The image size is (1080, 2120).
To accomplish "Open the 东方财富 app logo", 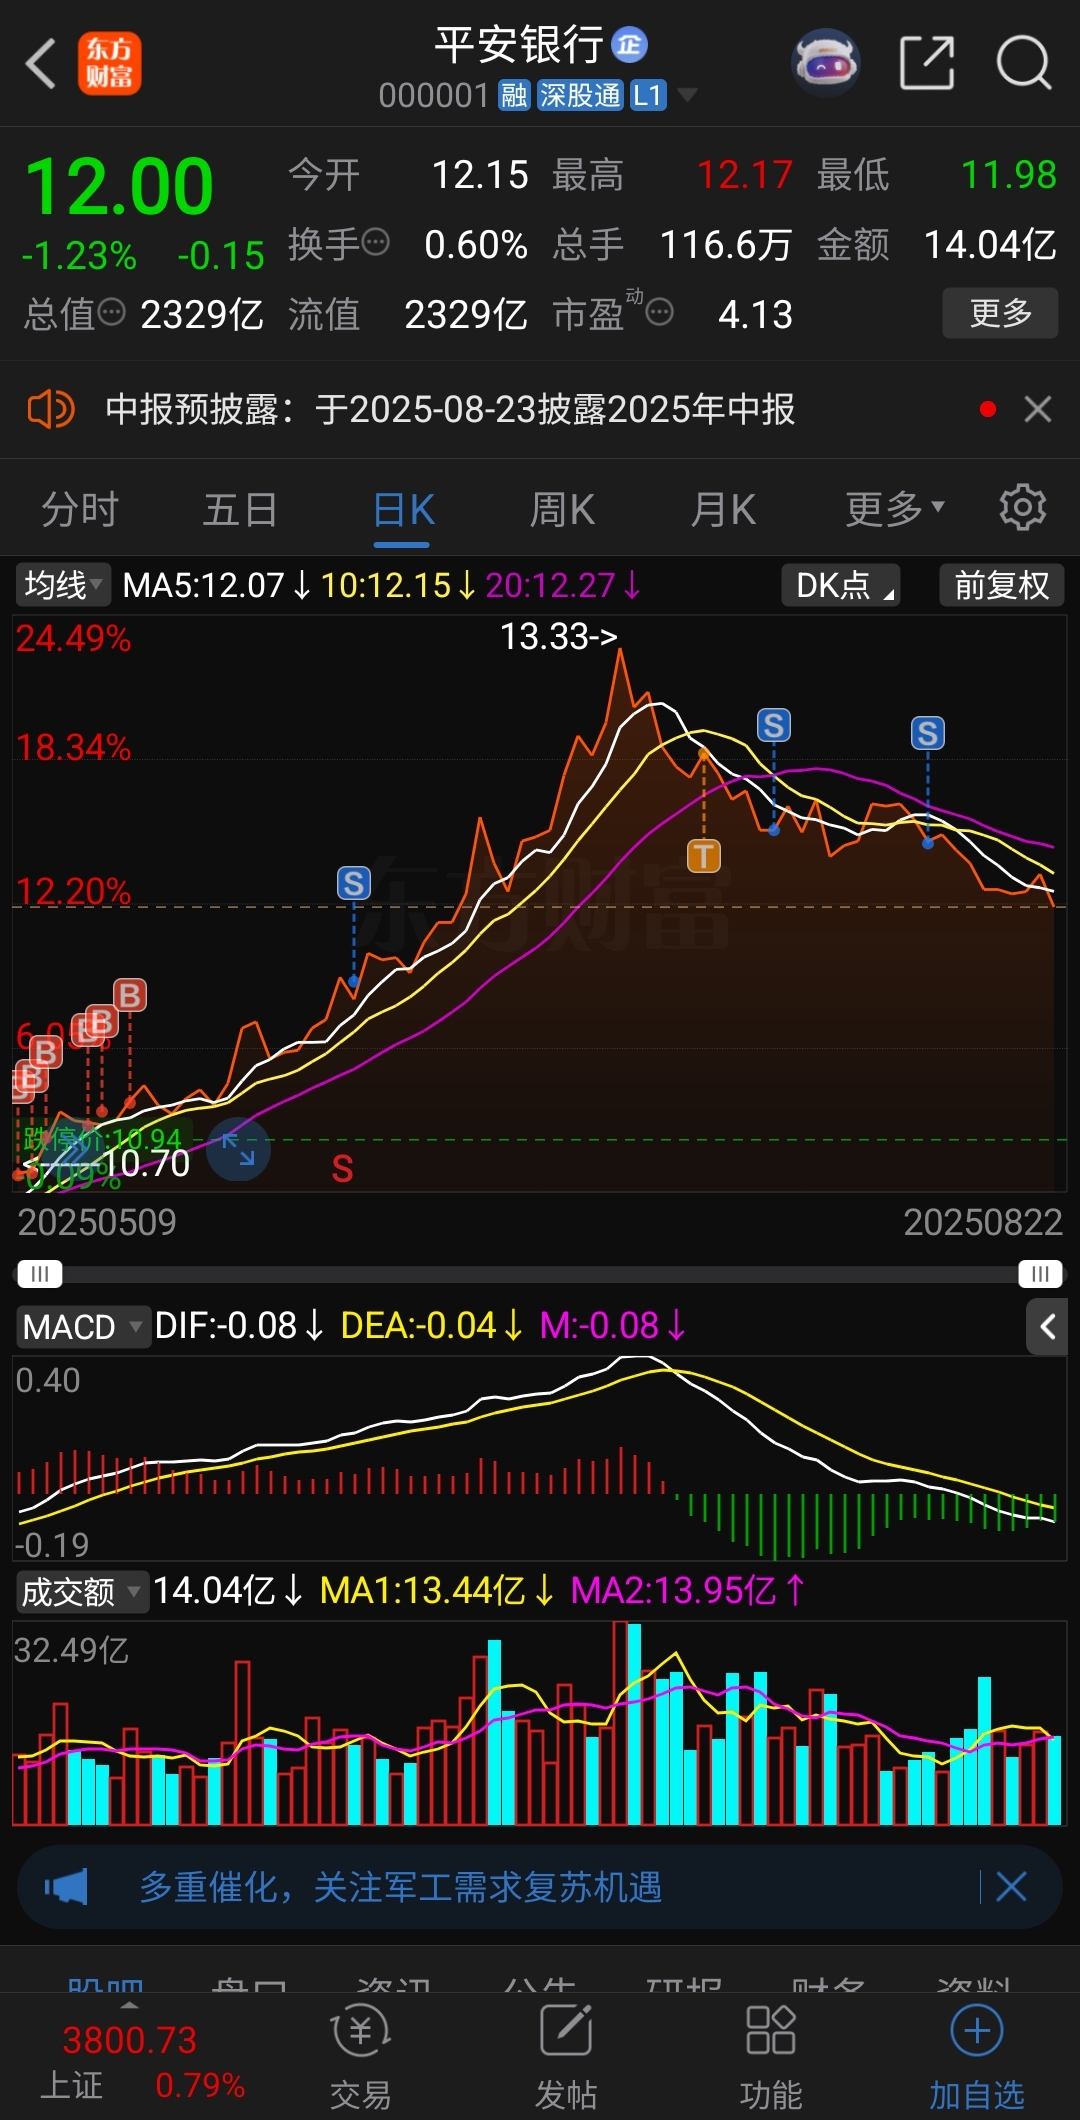I will tap(110, 63).
